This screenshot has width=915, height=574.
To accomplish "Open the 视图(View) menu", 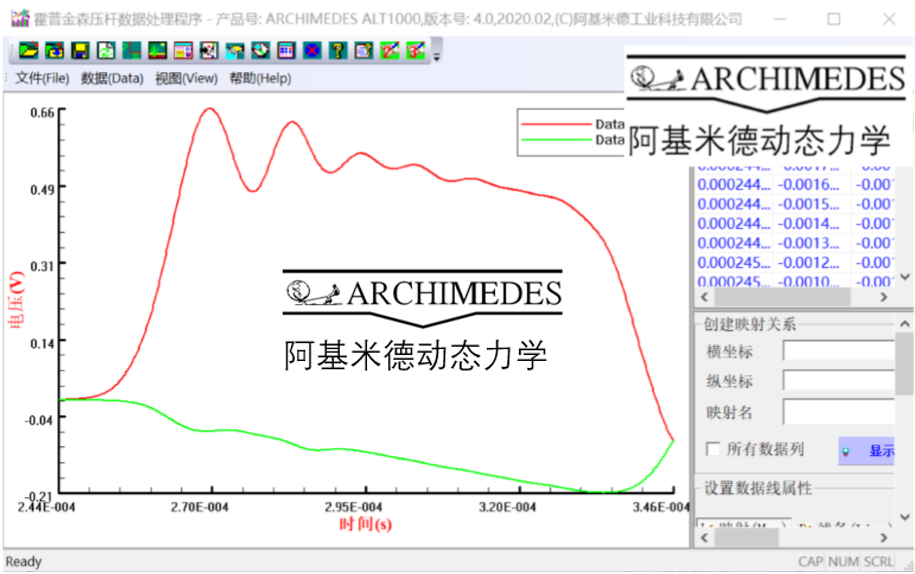I will click(186, 78).
